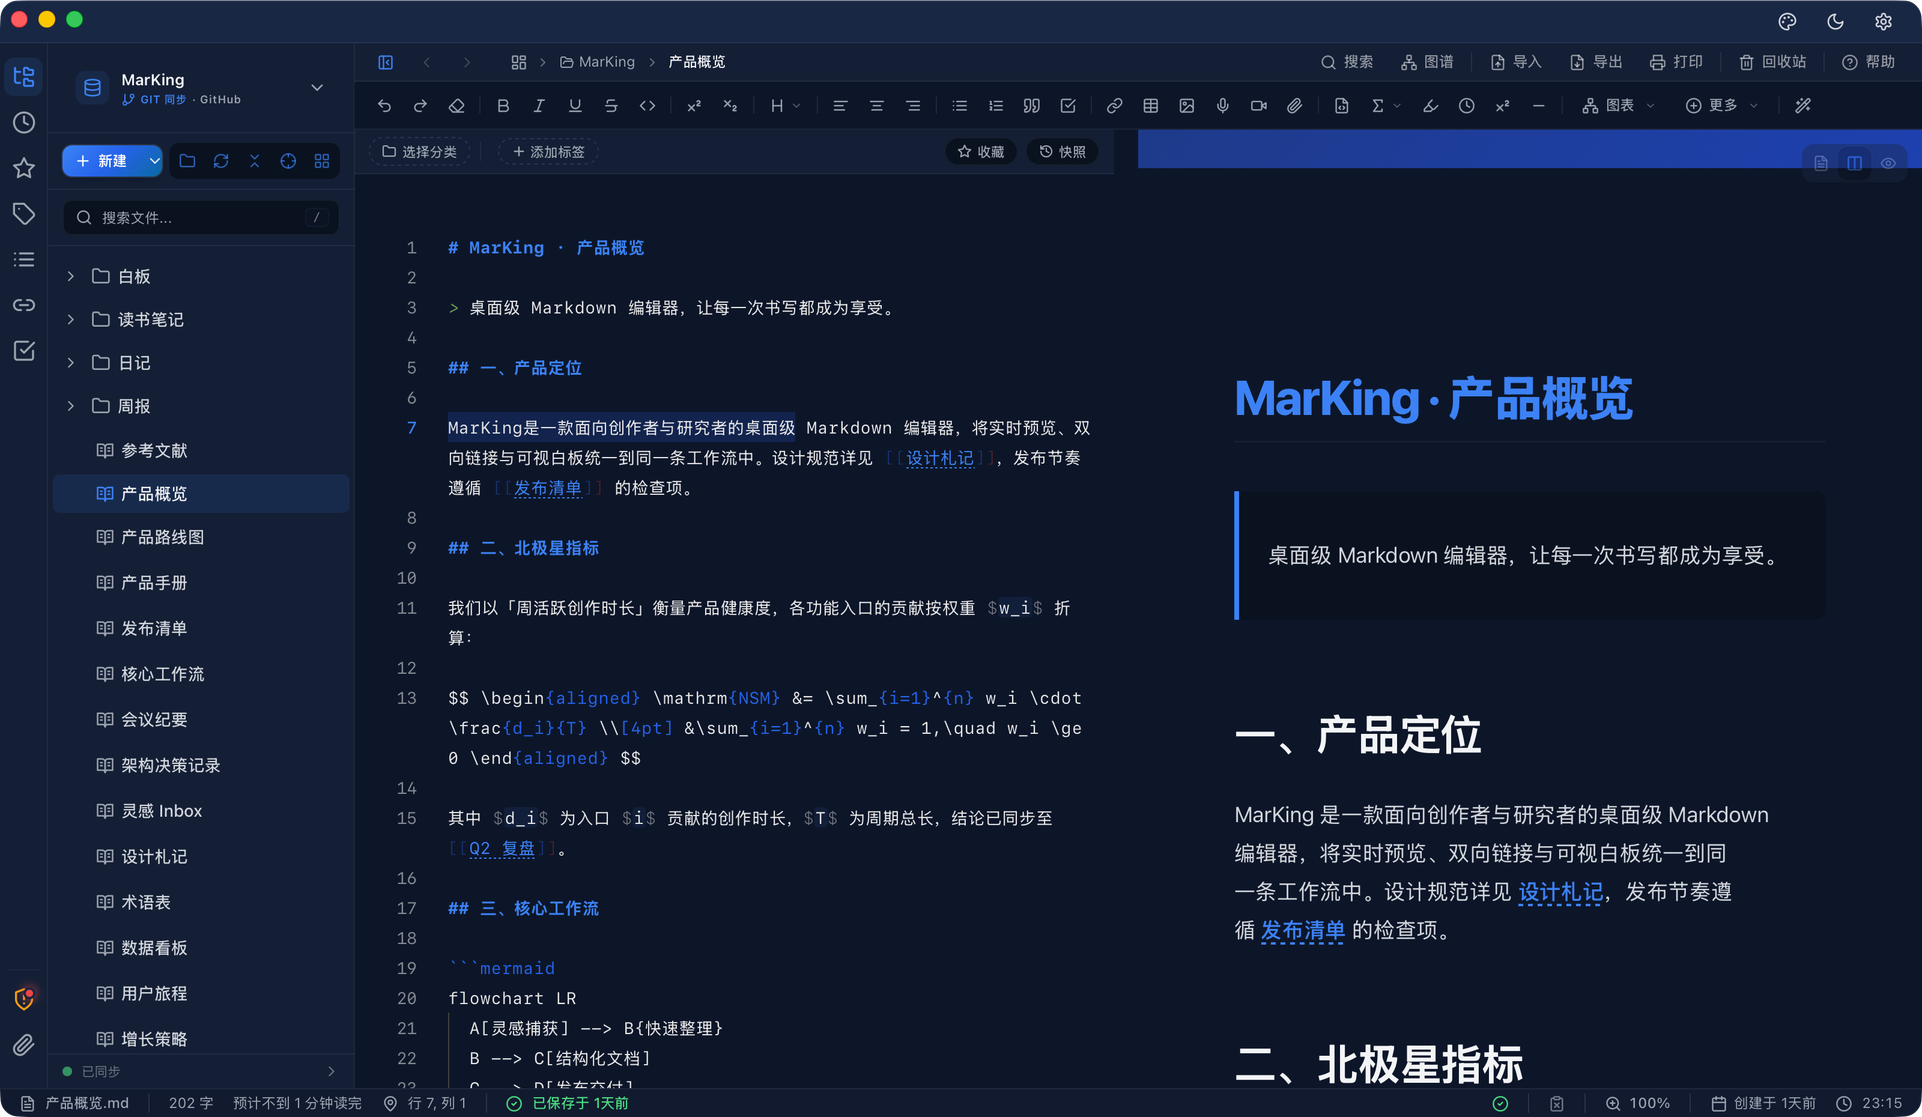Insert a blockquote
This screenshot has height=1117, width=1922.
coord(1032,106)
